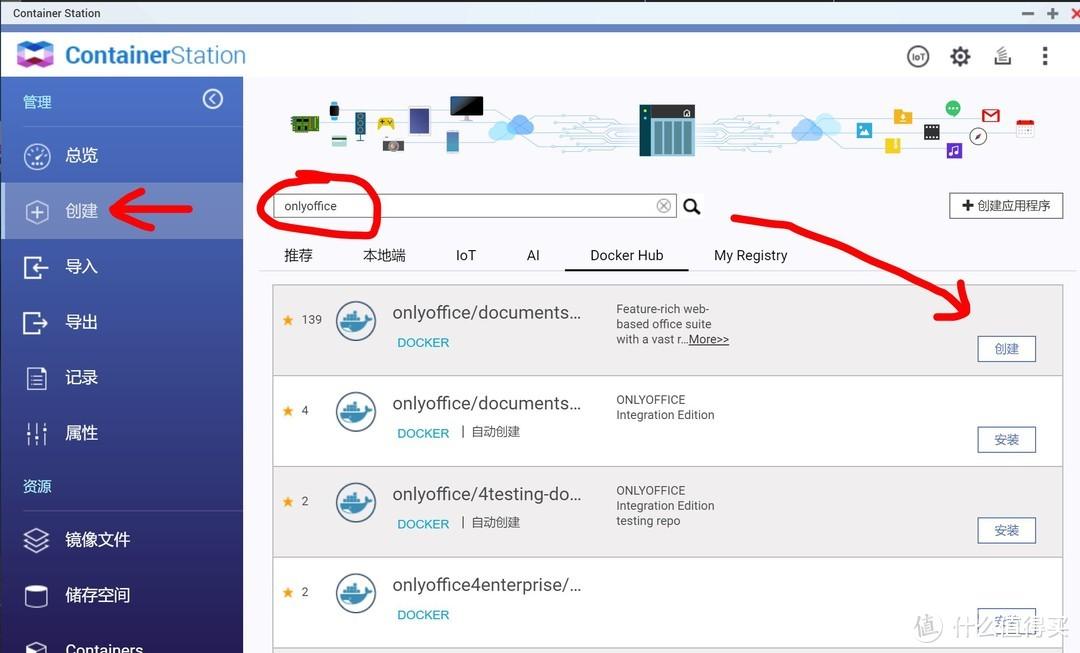Click the 'Integration Edition testing repo' description
The image size is (1080, 653).
coord(665,506)
